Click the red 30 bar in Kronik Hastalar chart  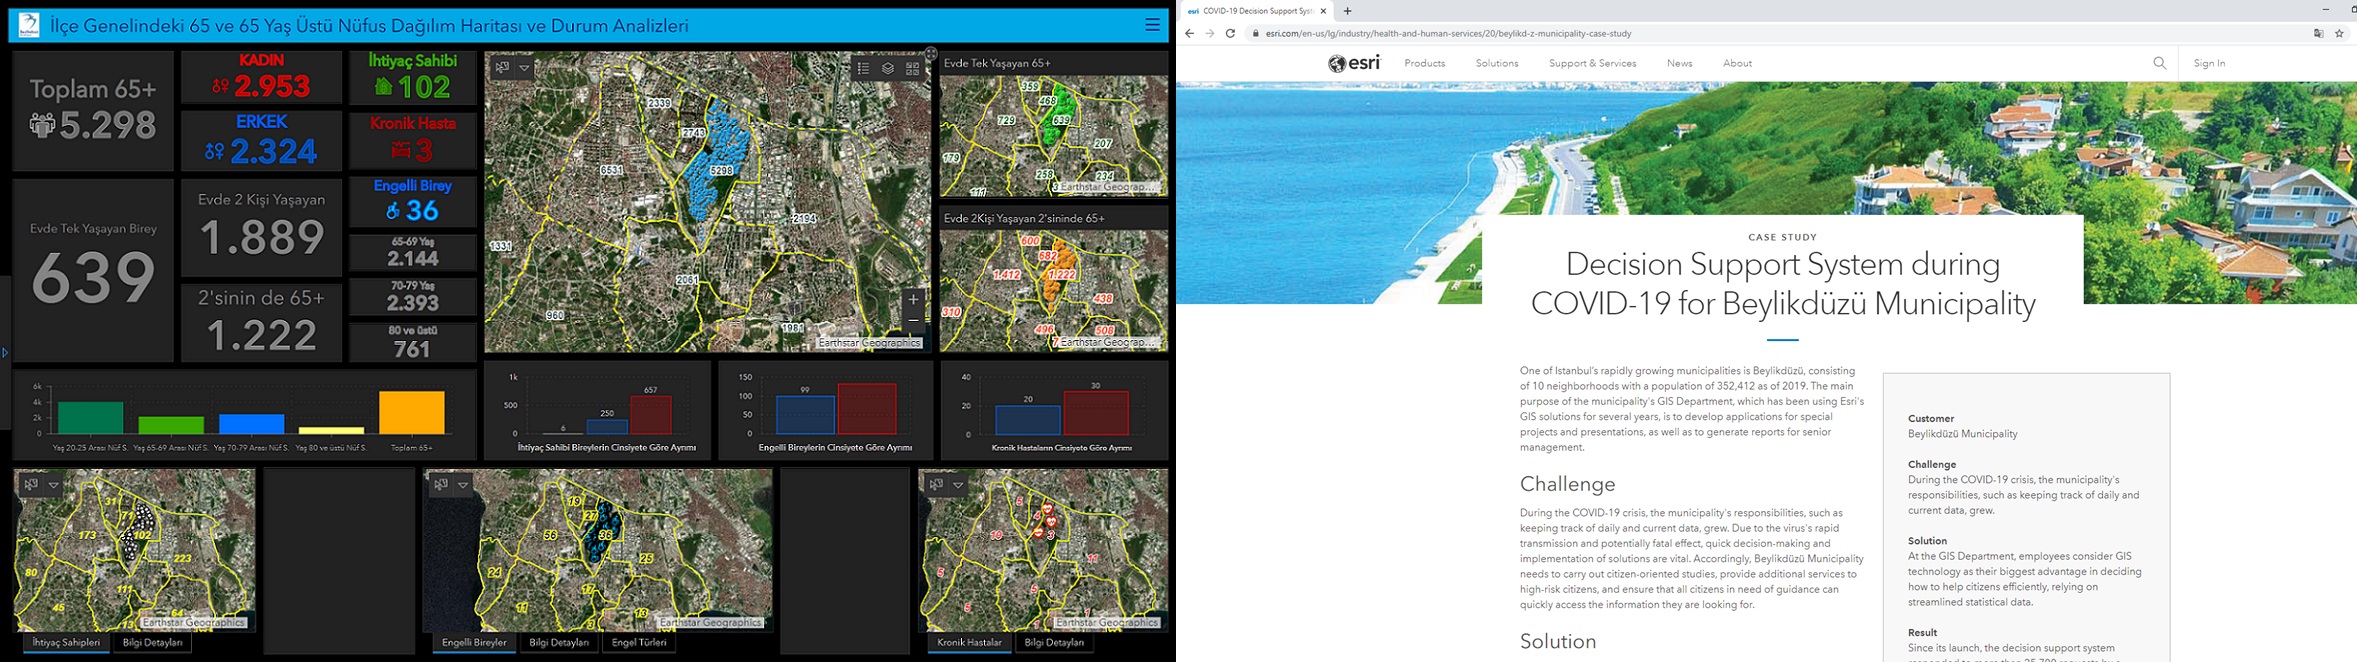[1096, 413]
